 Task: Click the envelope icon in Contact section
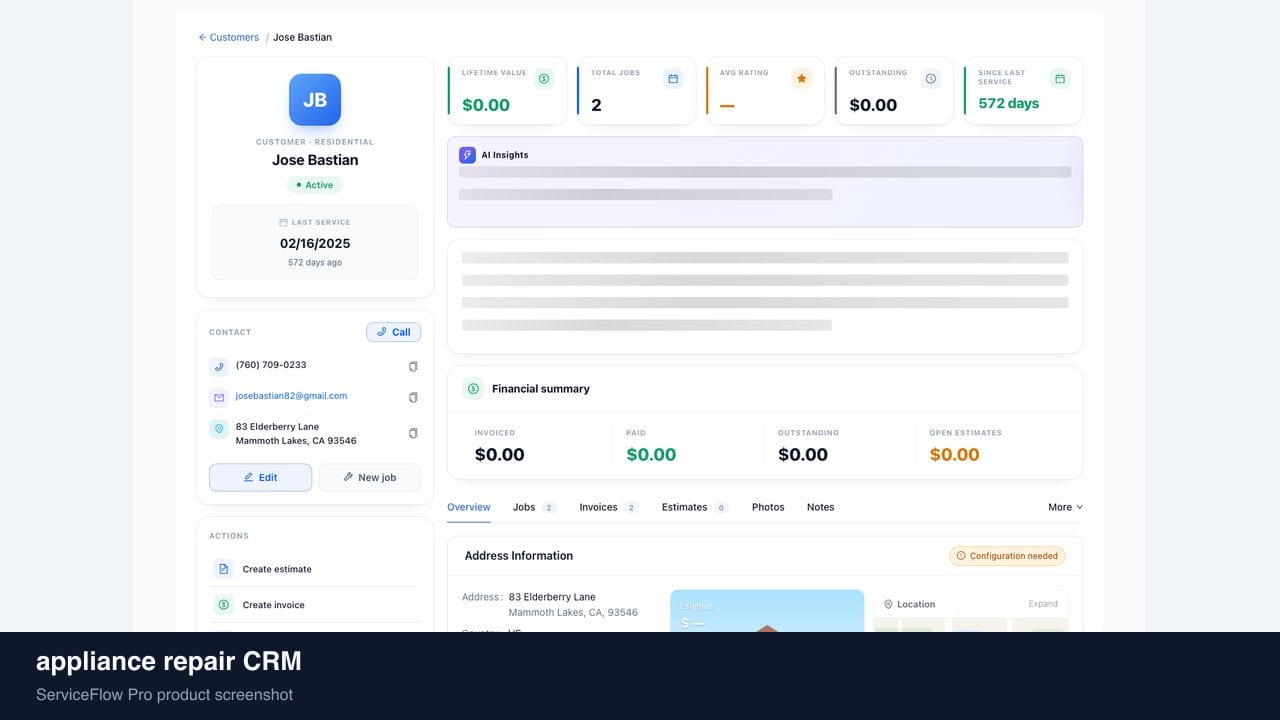(x=219, y=397)
